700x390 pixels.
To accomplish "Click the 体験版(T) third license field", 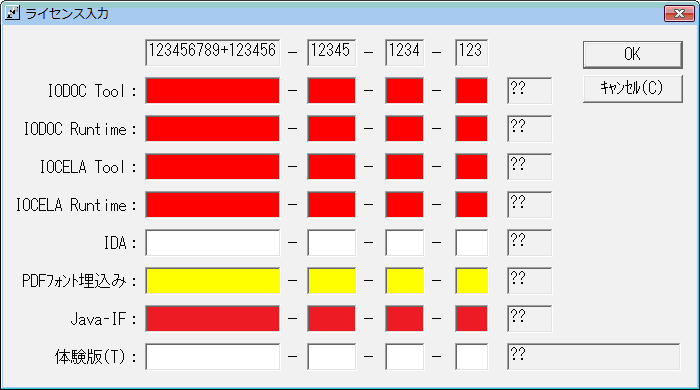I will pos(404,357).
